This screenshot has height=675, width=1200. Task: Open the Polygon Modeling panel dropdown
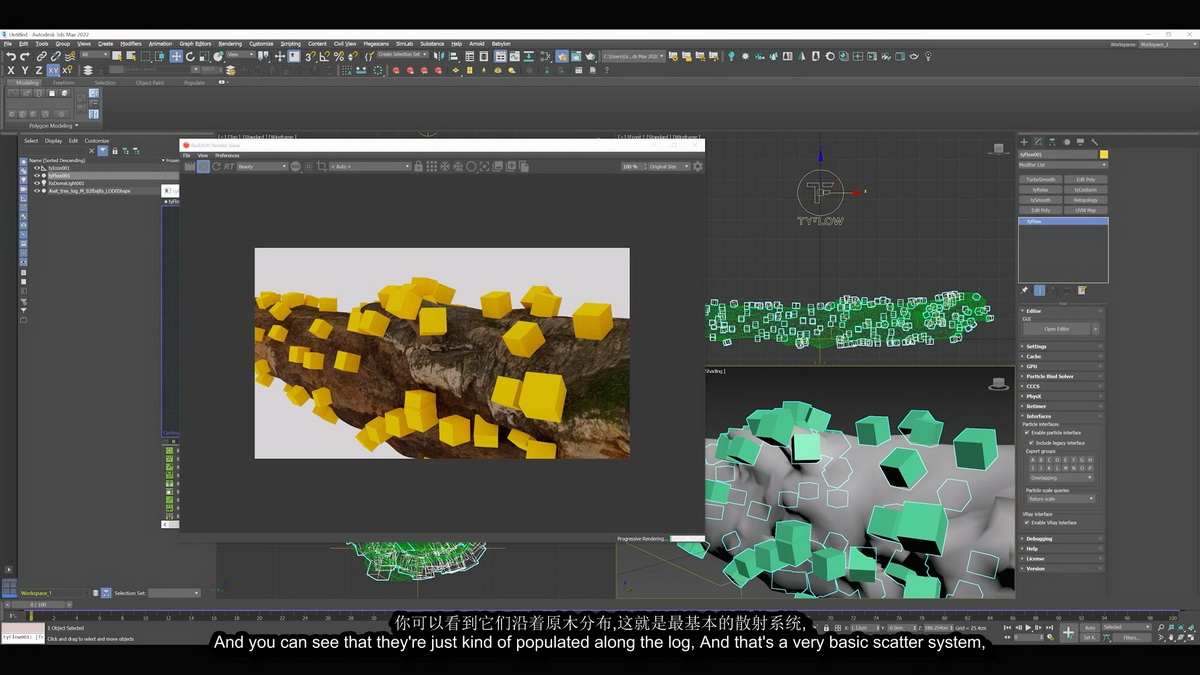click(52, 126)
